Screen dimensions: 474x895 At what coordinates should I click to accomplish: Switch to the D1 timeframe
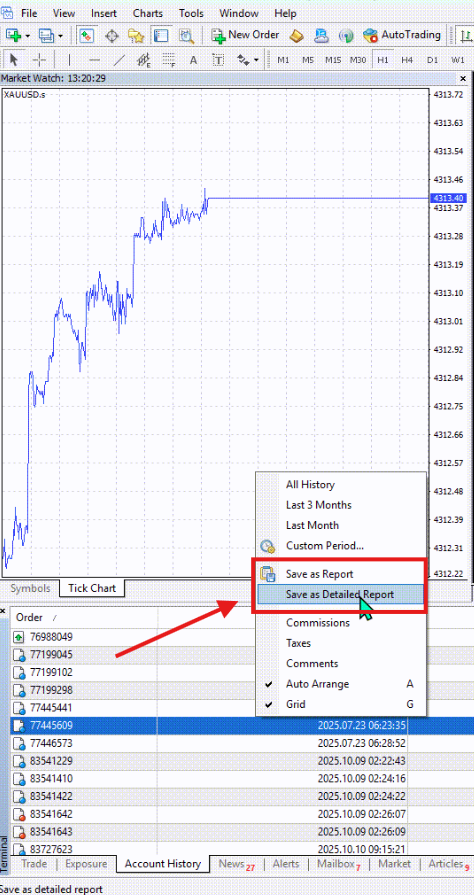(432, 60)
